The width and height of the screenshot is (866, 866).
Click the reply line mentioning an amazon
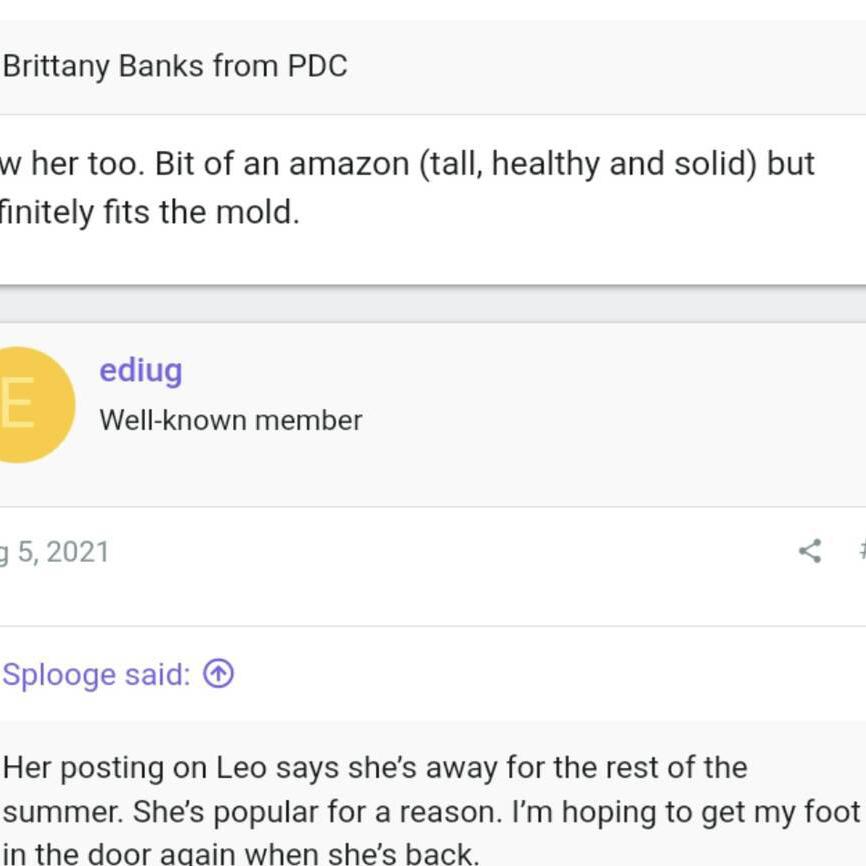(x=407, y=164)
